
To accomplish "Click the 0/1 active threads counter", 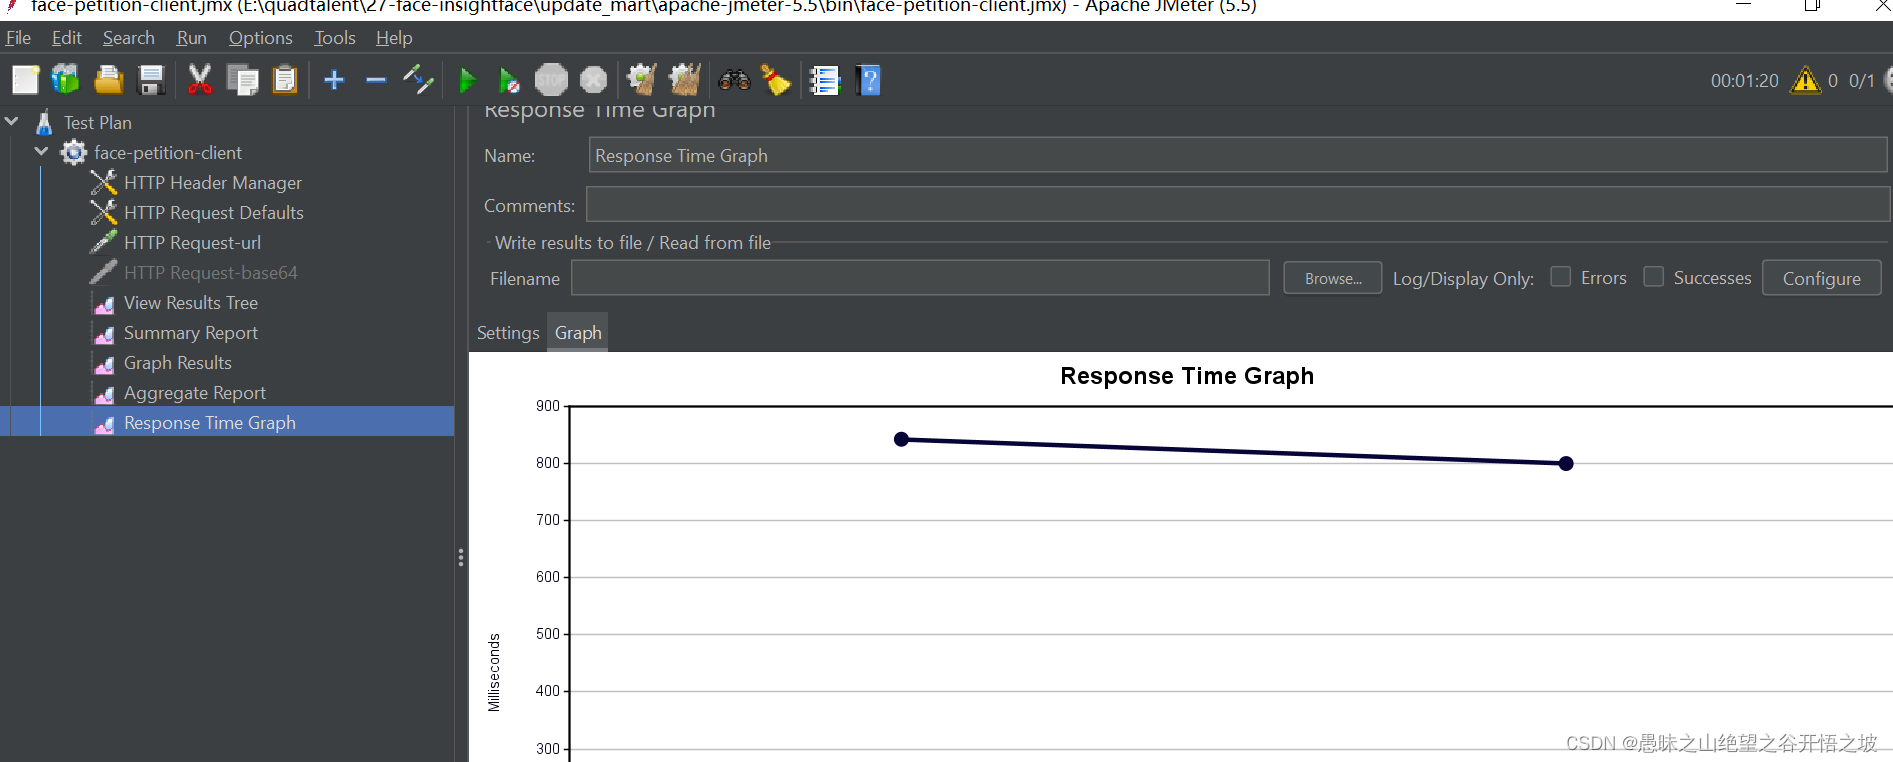I will click(x=1862, y=81).
